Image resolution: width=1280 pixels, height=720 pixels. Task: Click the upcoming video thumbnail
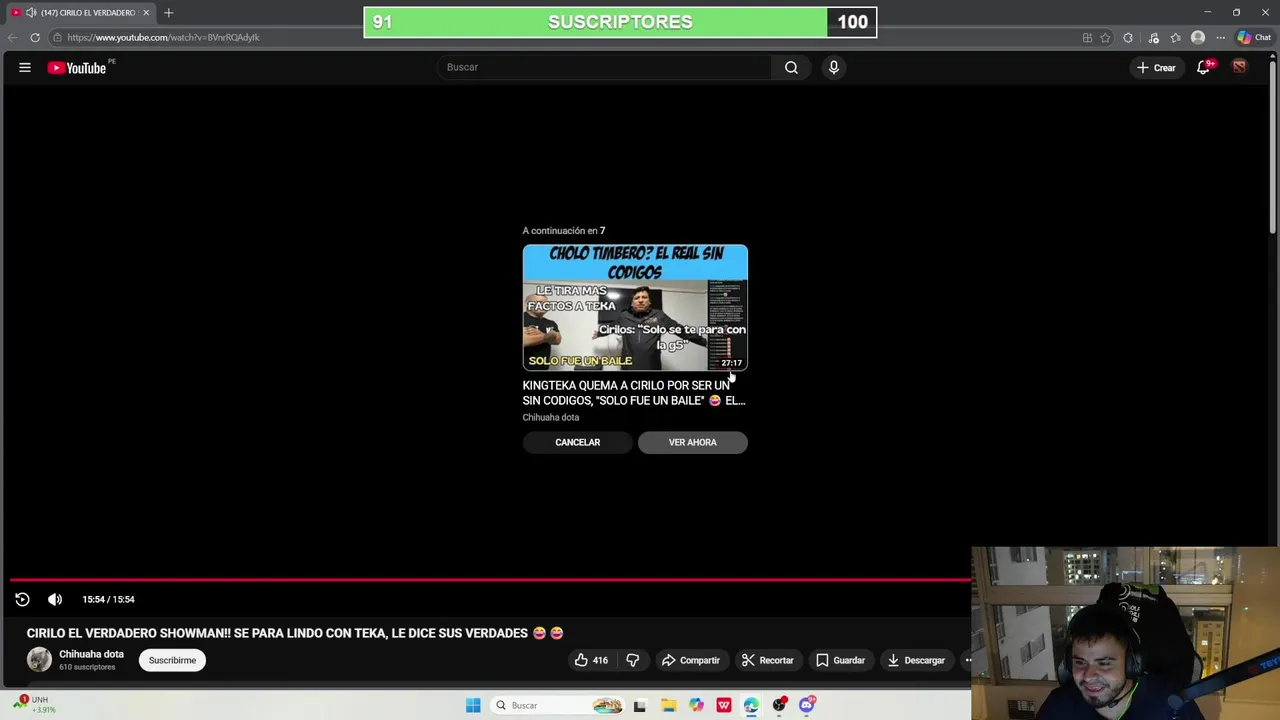[x=635, y=308]
